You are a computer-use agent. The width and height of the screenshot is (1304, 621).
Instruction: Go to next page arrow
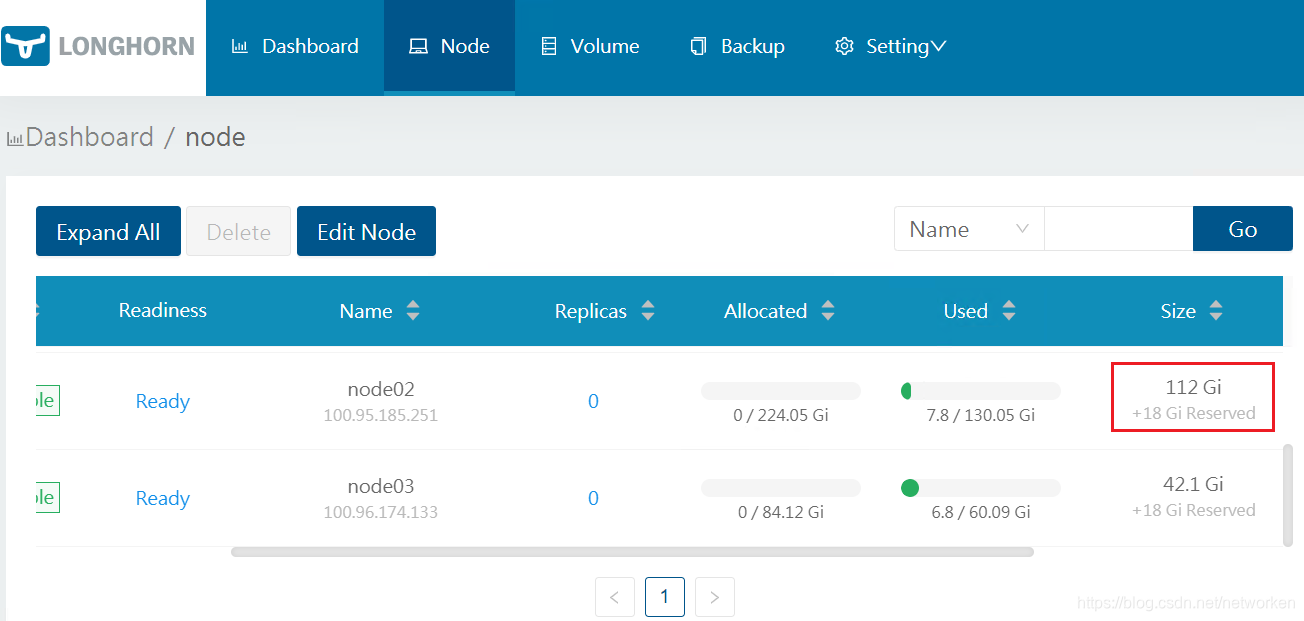point(714,597)
